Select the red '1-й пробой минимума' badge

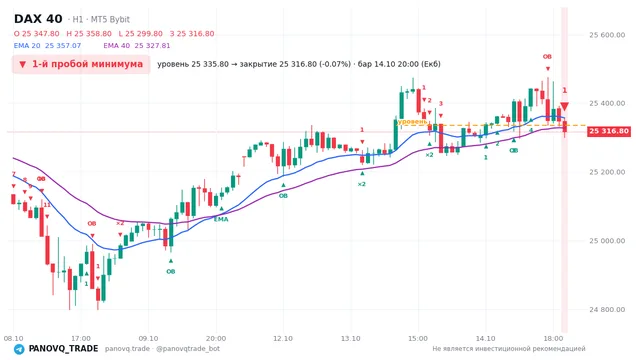(x=81, y=64)
